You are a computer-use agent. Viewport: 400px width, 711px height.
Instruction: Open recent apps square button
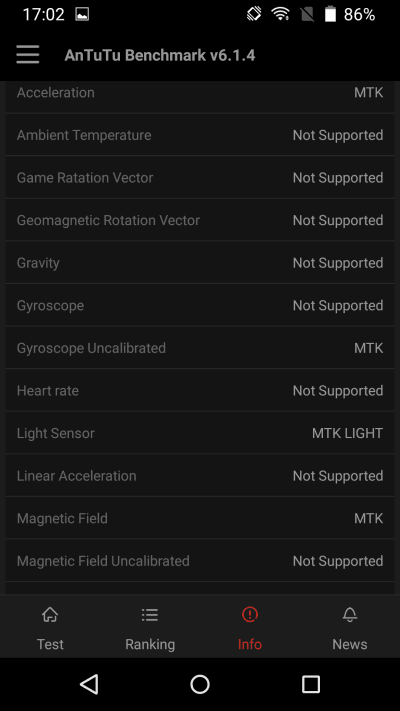[x=311, y=684]
